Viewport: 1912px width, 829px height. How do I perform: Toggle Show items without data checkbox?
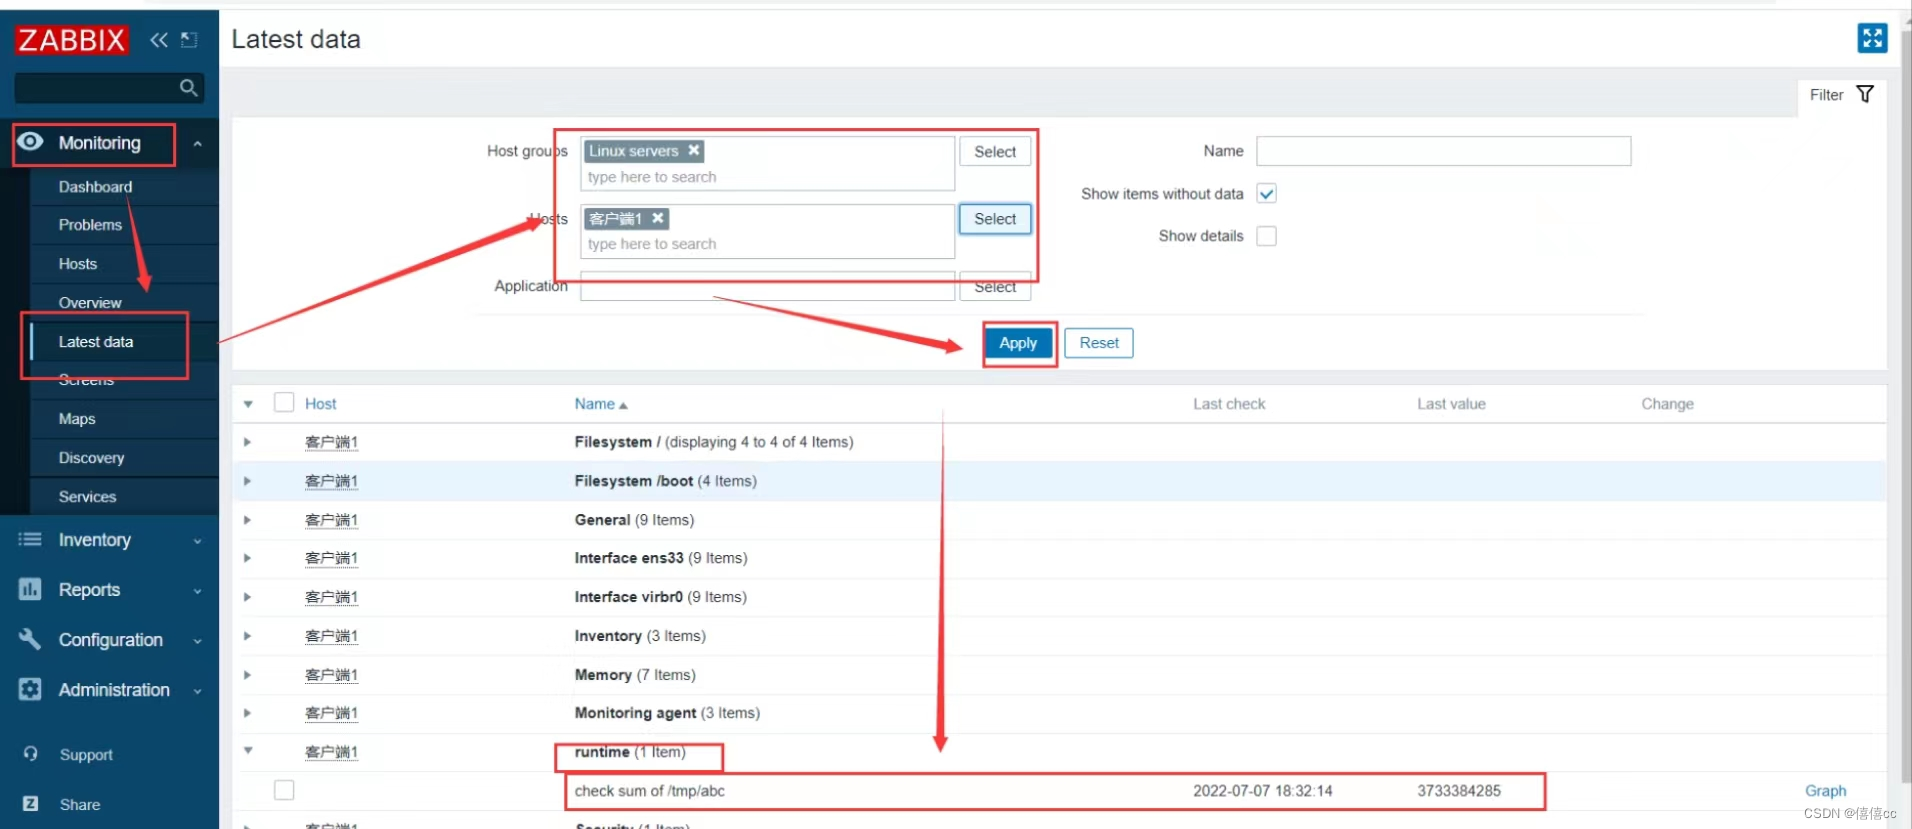click(x=1266, y=194)
